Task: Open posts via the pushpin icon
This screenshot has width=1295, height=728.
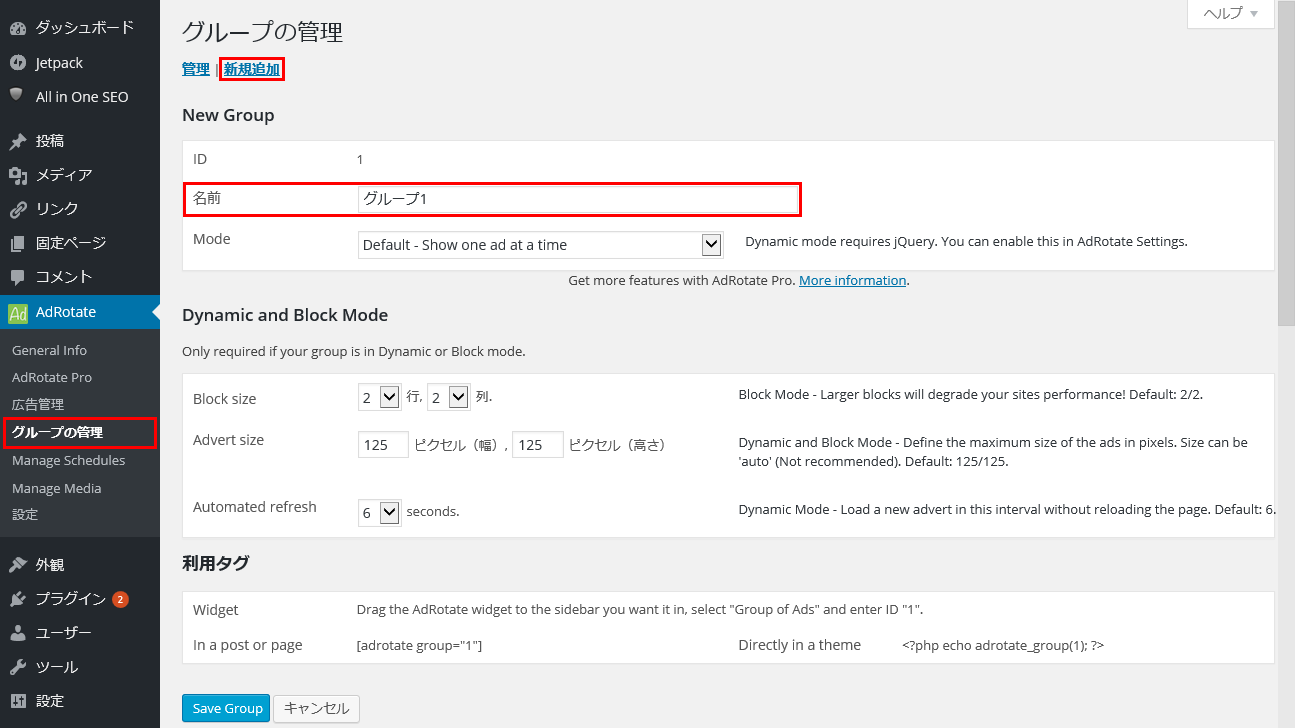Action: (x=18, y=141)
